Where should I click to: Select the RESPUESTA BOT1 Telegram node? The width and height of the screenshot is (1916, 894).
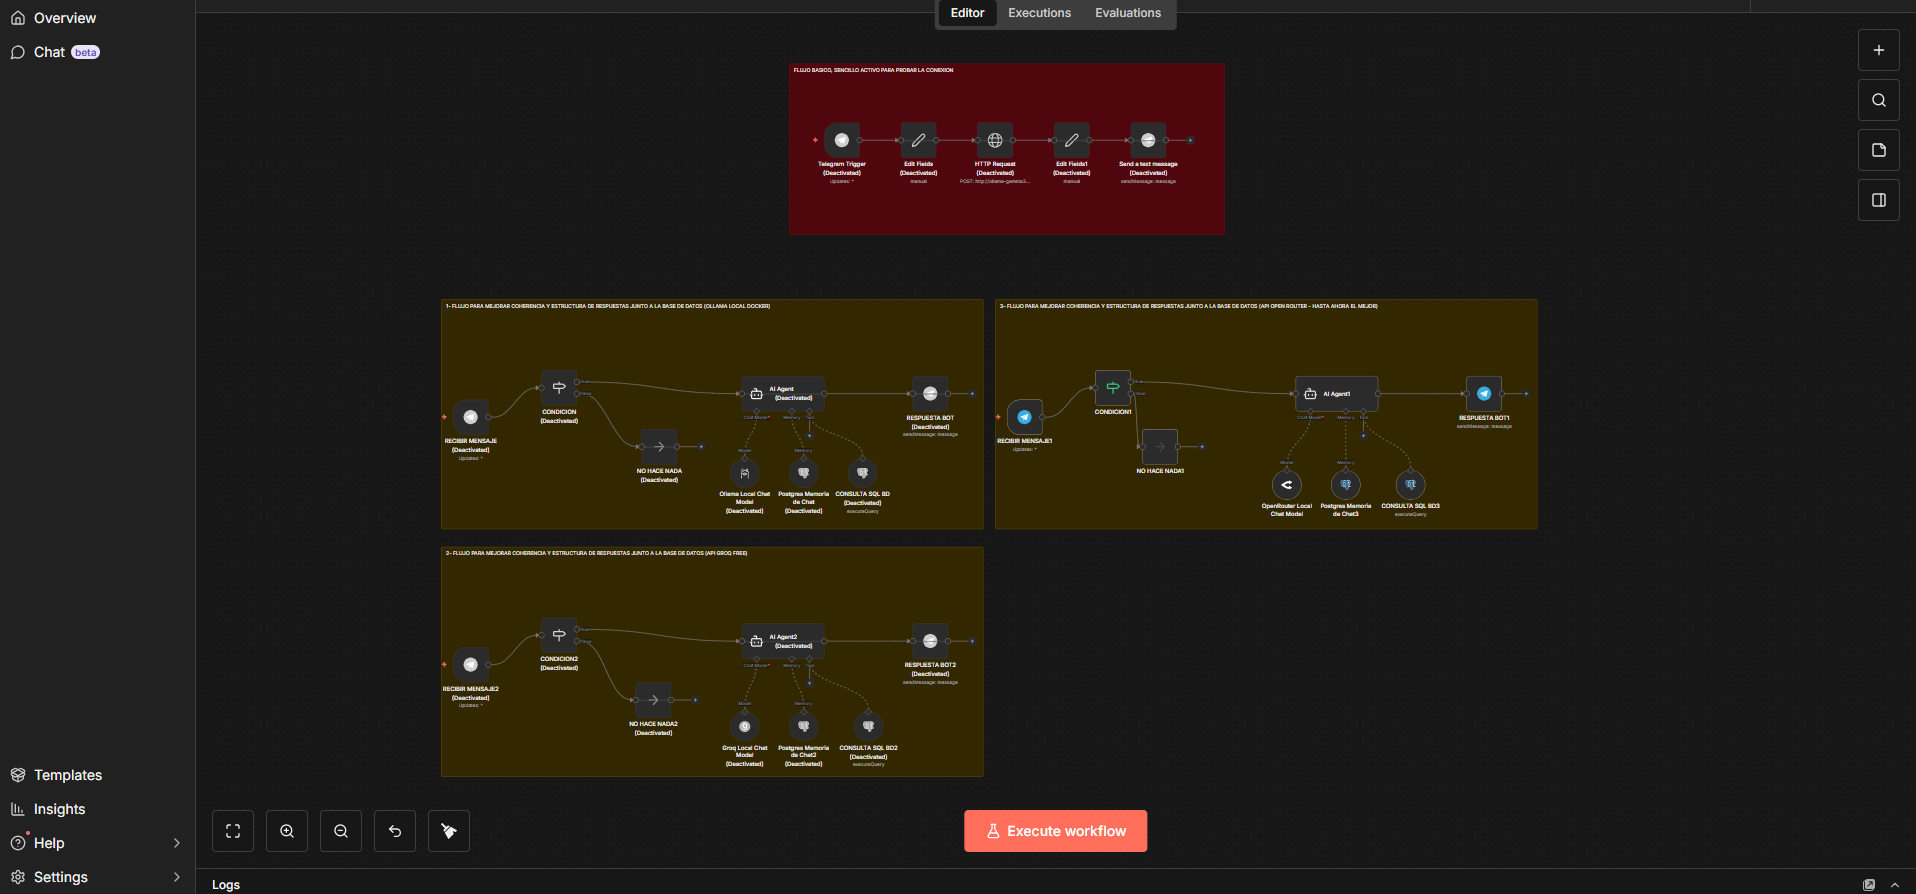point(1483,394)
